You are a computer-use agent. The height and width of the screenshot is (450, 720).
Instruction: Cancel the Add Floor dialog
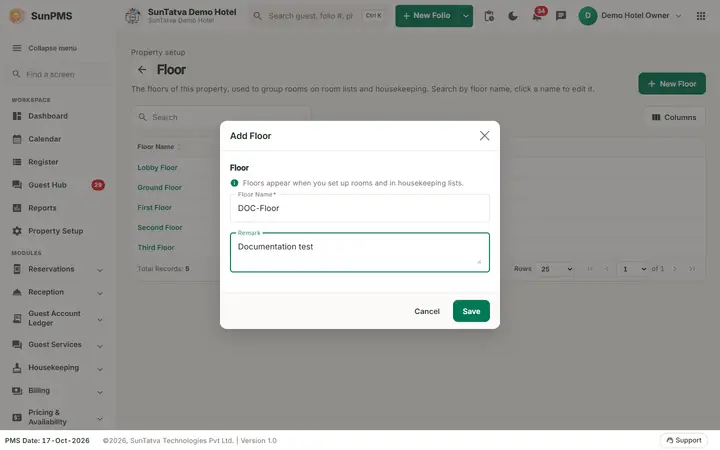(427, 311)
